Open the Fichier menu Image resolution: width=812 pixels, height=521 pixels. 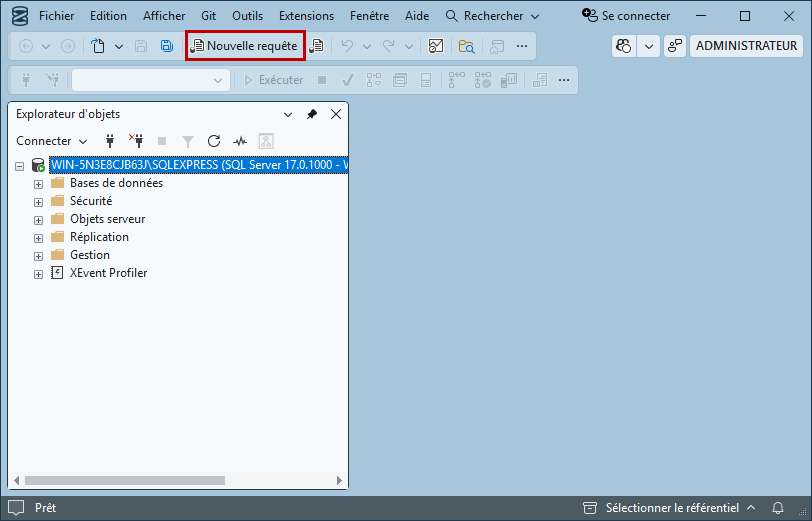click(56, 16)
